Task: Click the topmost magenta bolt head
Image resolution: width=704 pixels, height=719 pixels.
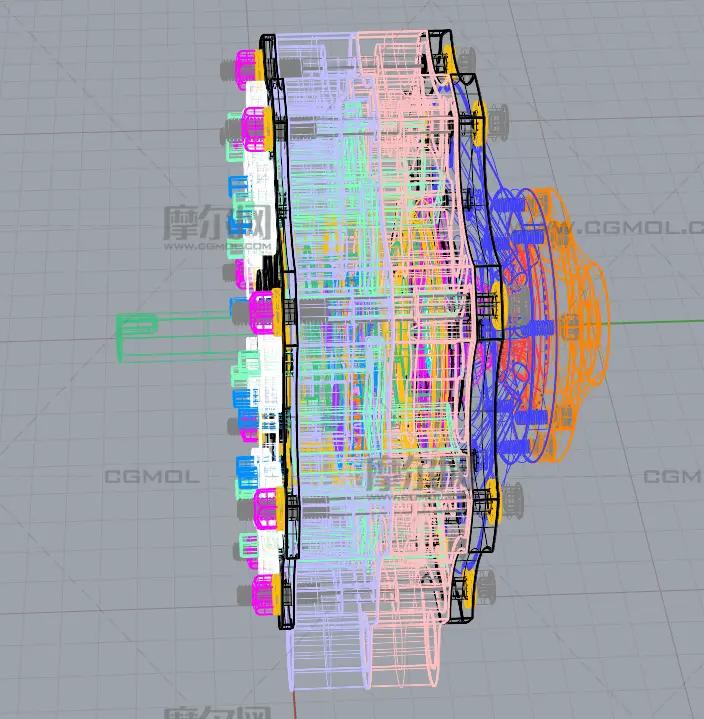Action: click(x=245, y=65)
